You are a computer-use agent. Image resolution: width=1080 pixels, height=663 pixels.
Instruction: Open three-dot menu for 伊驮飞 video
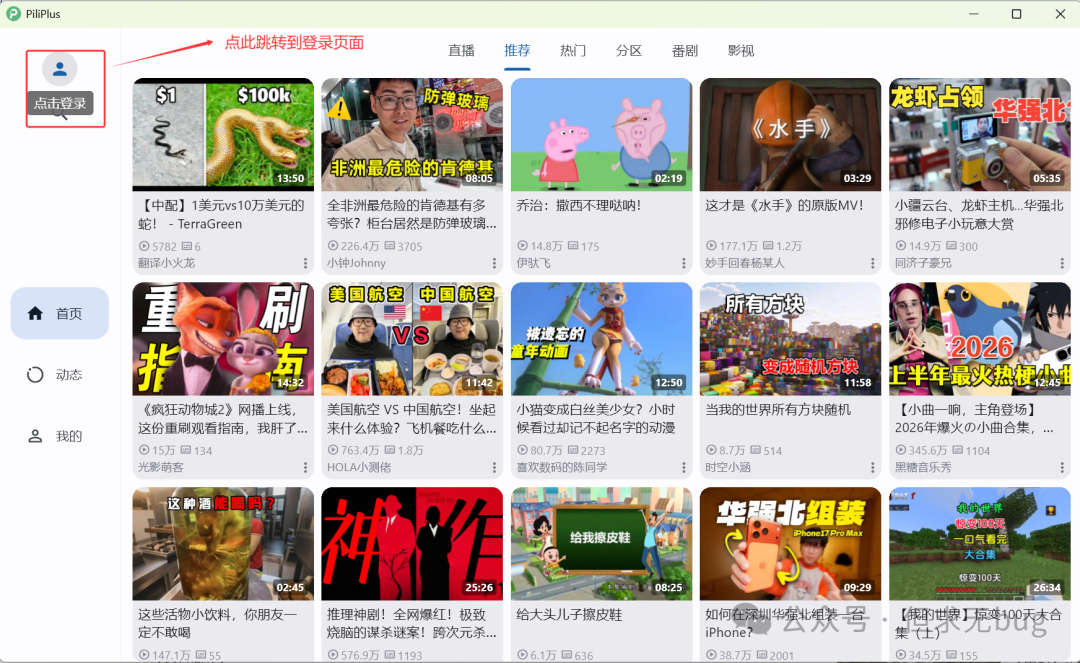[x=684, y=263]
